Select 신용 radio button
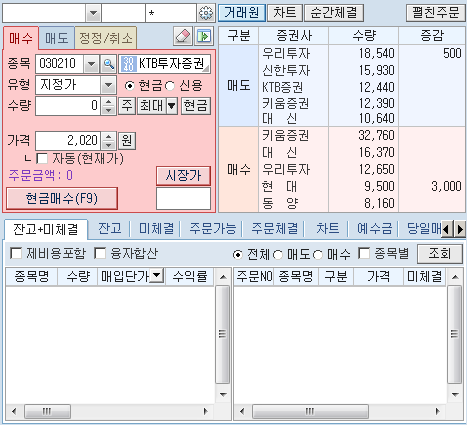This screenshot has width=467, height=425. click(170, 86)
